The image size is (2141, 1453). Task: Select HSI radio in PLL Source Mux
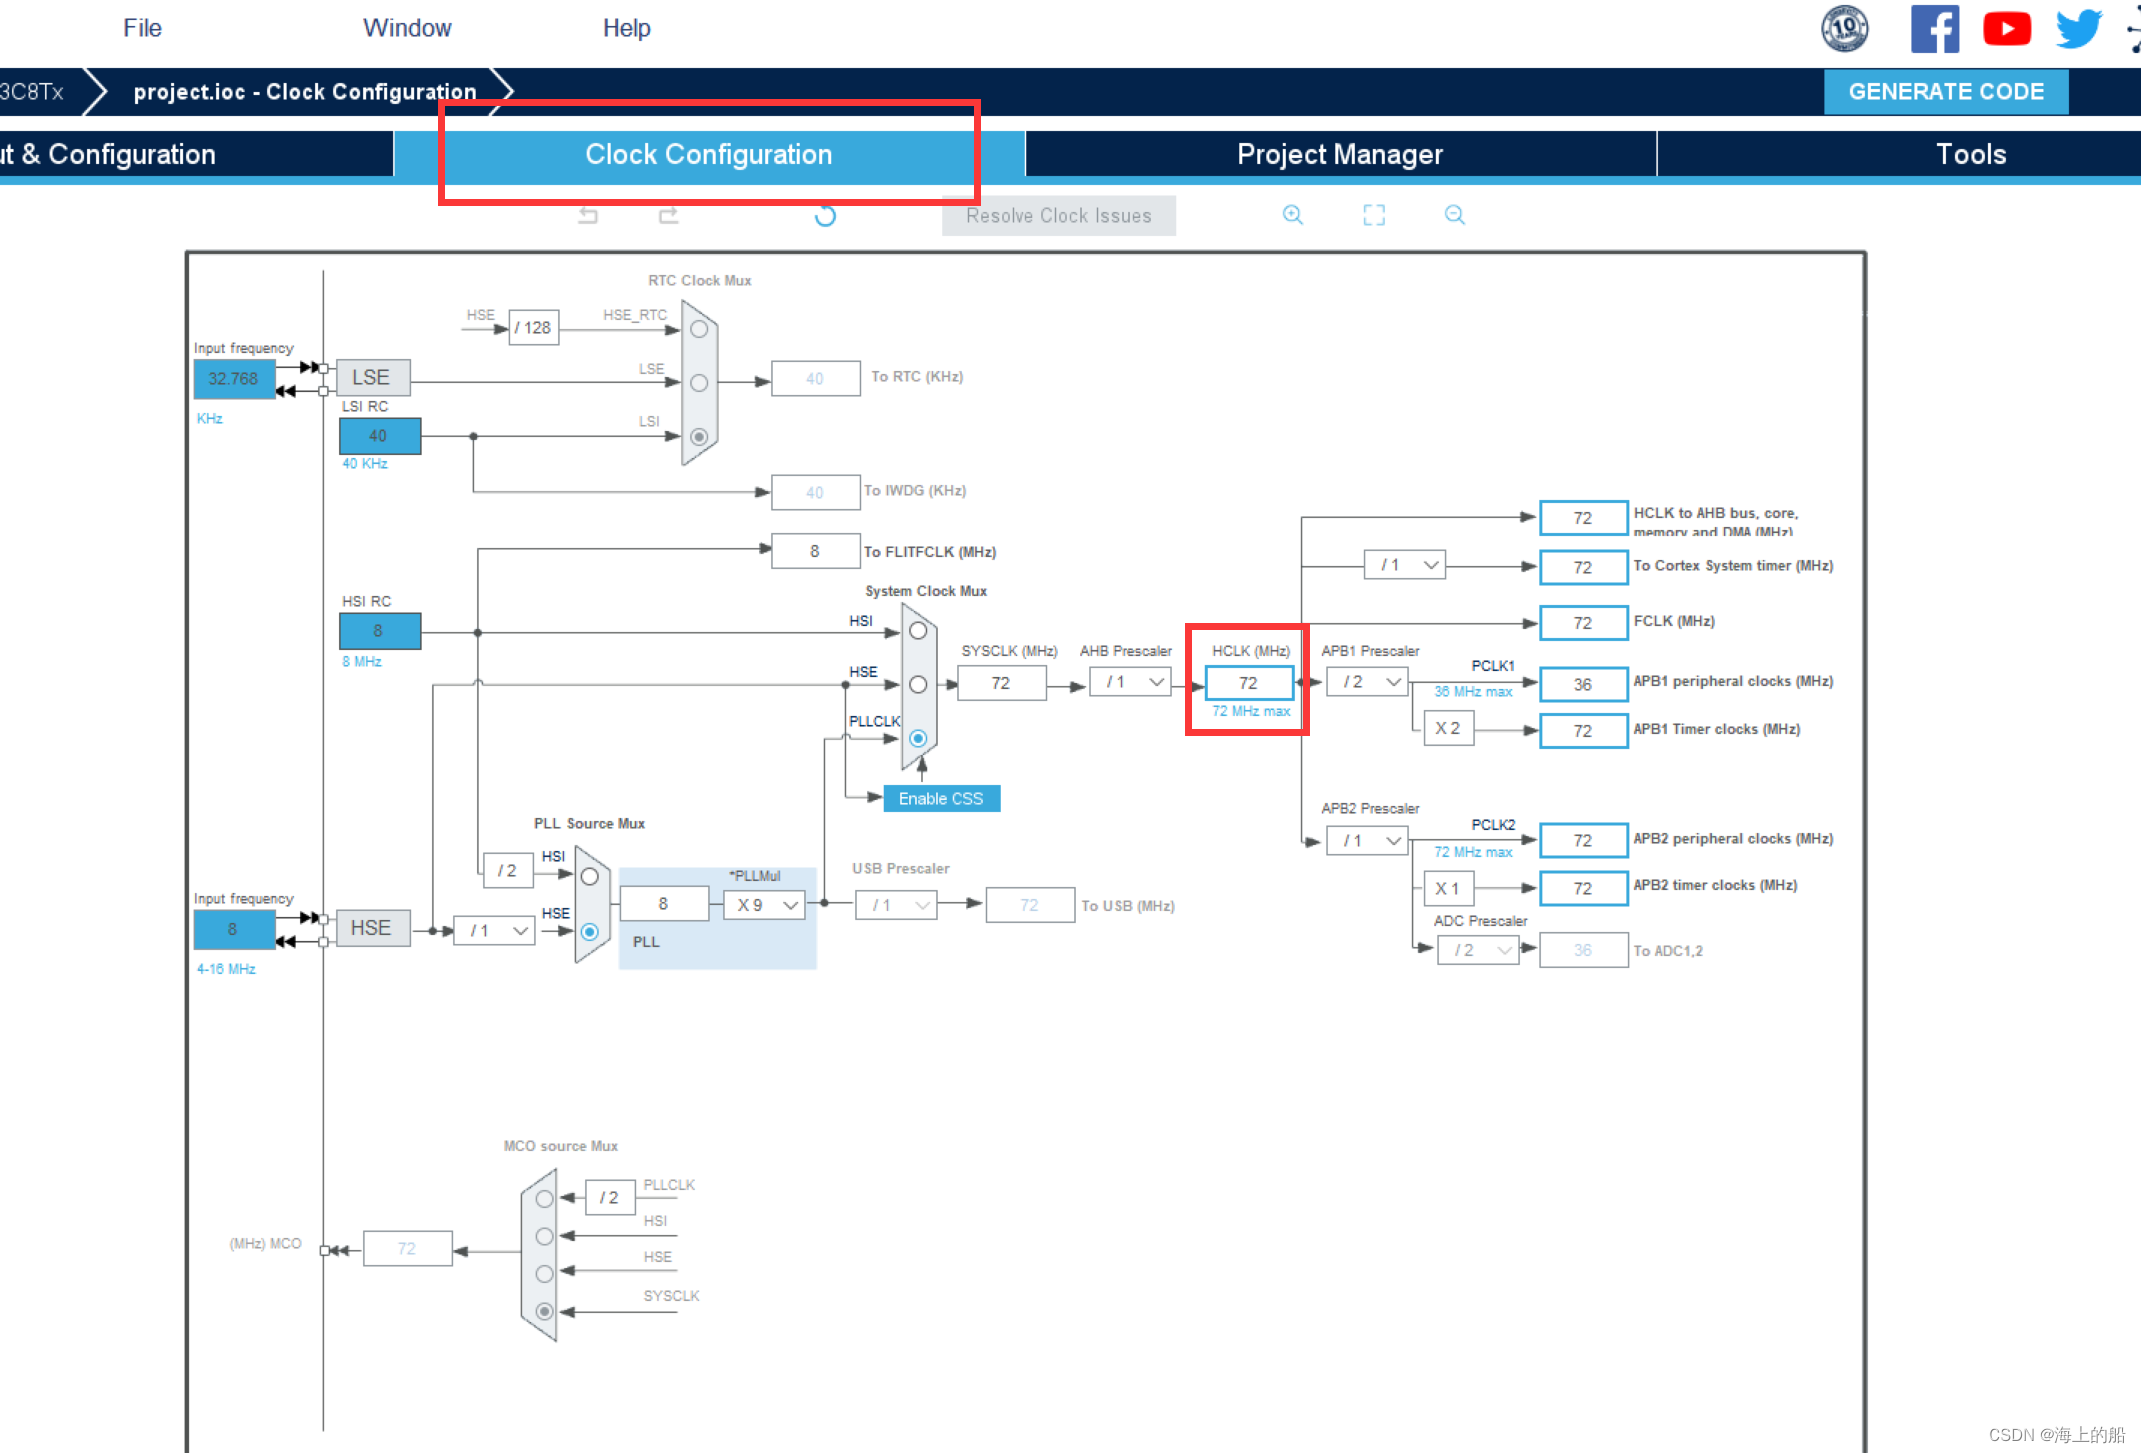point(590,877)
